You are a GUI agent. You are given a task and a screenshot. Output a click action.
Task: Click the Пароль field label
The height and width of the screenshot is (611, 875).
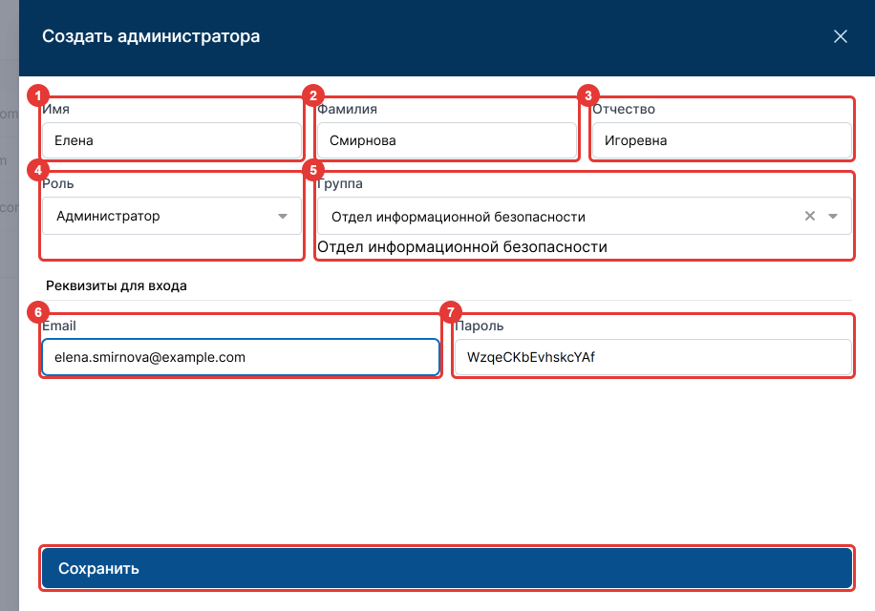(x=479, y=326)
